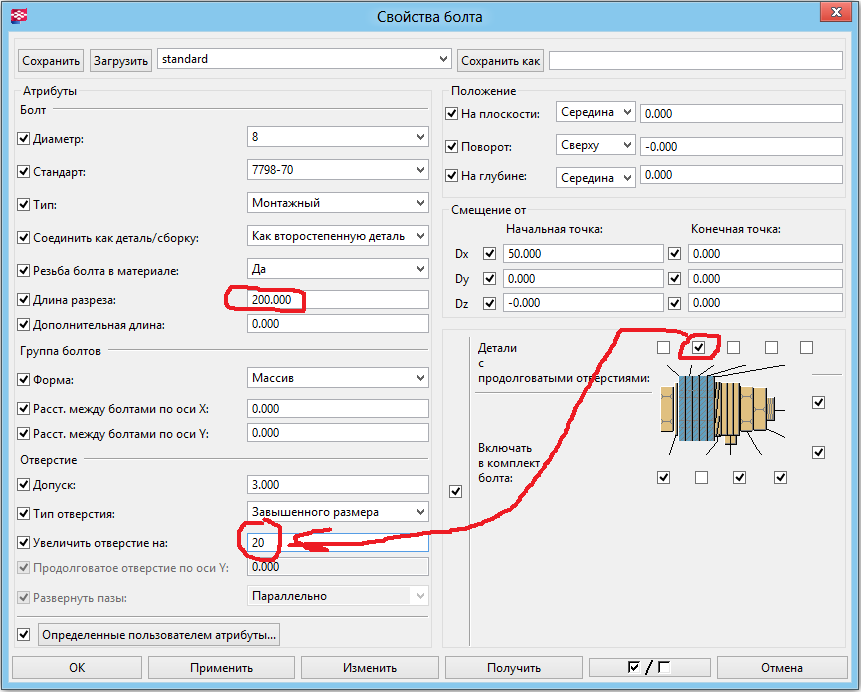Image resolution: width=861 pixels, height=692 pixels.
Task: Click the Tekla application icon in title bar
Action: 19,16
